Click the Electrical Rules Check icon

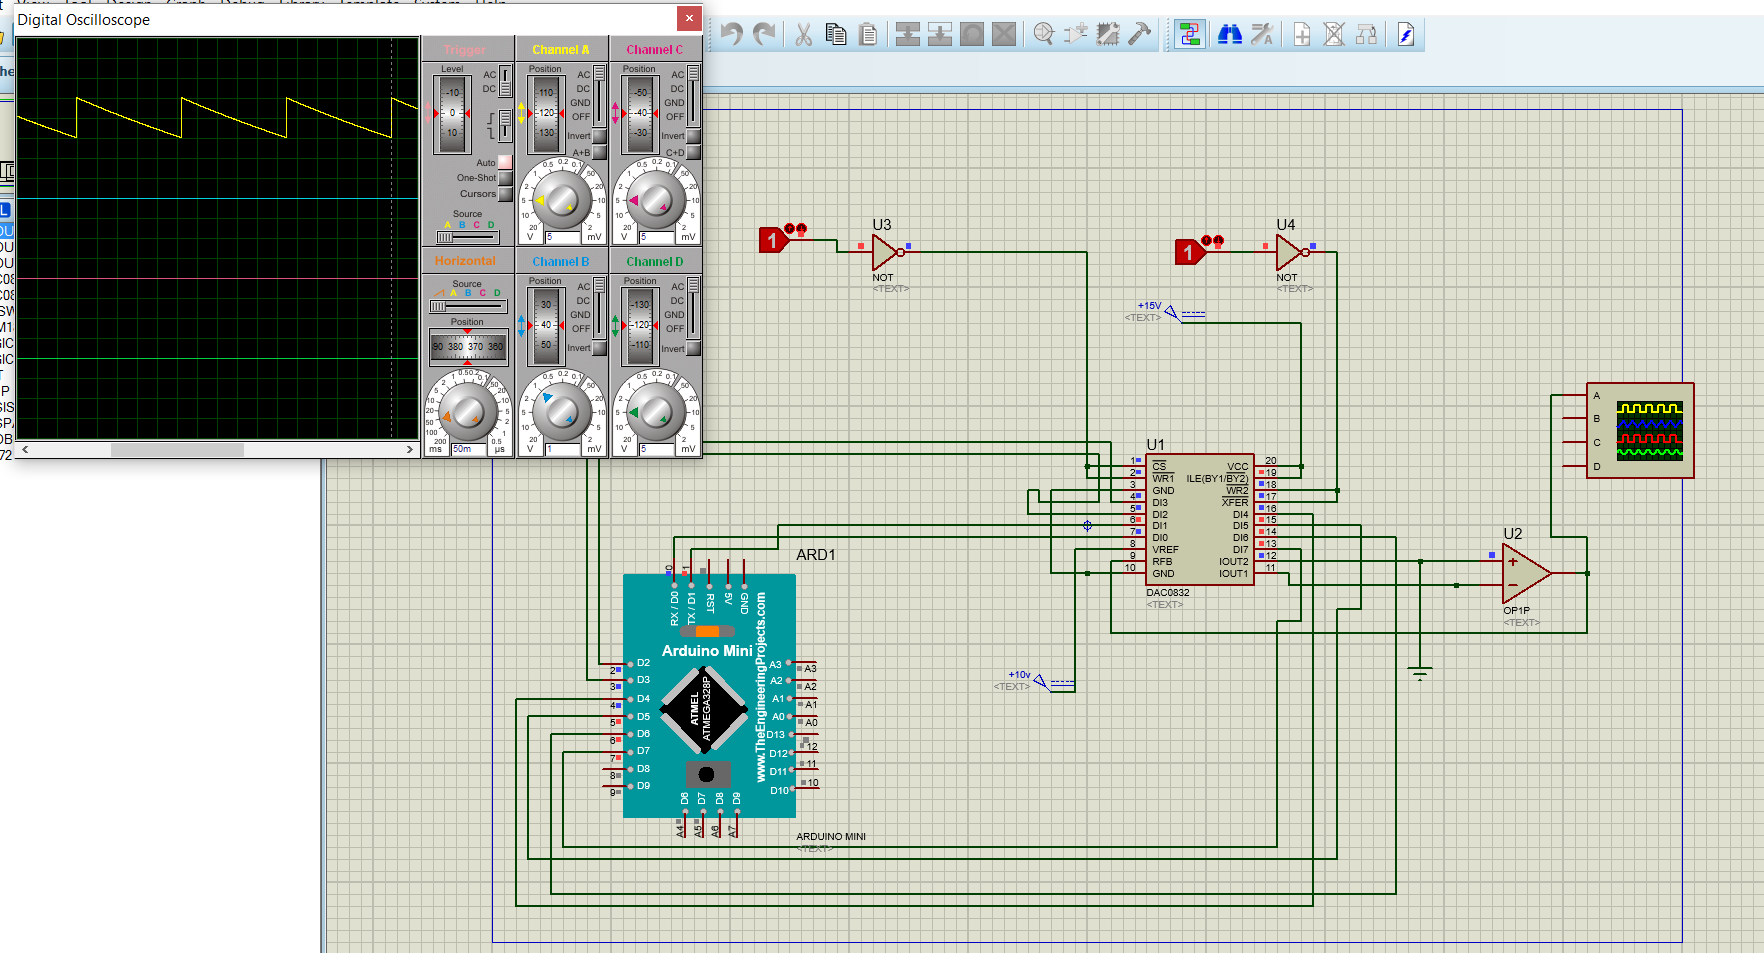(x=1406, y=35)
